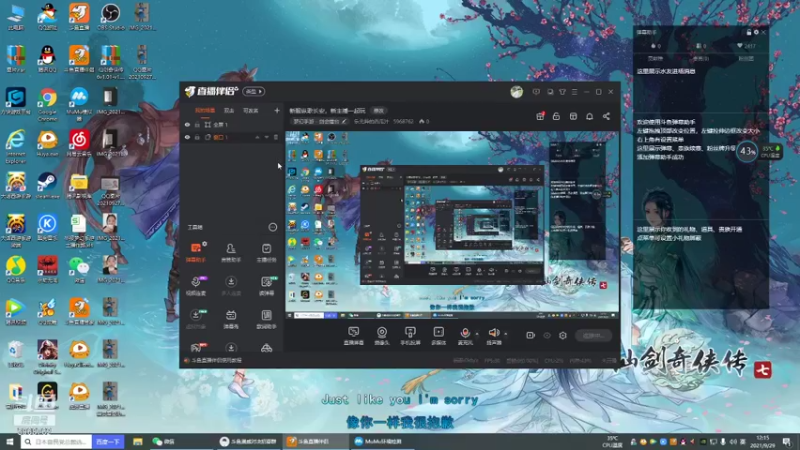Open the Google Chrome desktop icon
This screenshot has height=450, width=800.
point(47,104)
